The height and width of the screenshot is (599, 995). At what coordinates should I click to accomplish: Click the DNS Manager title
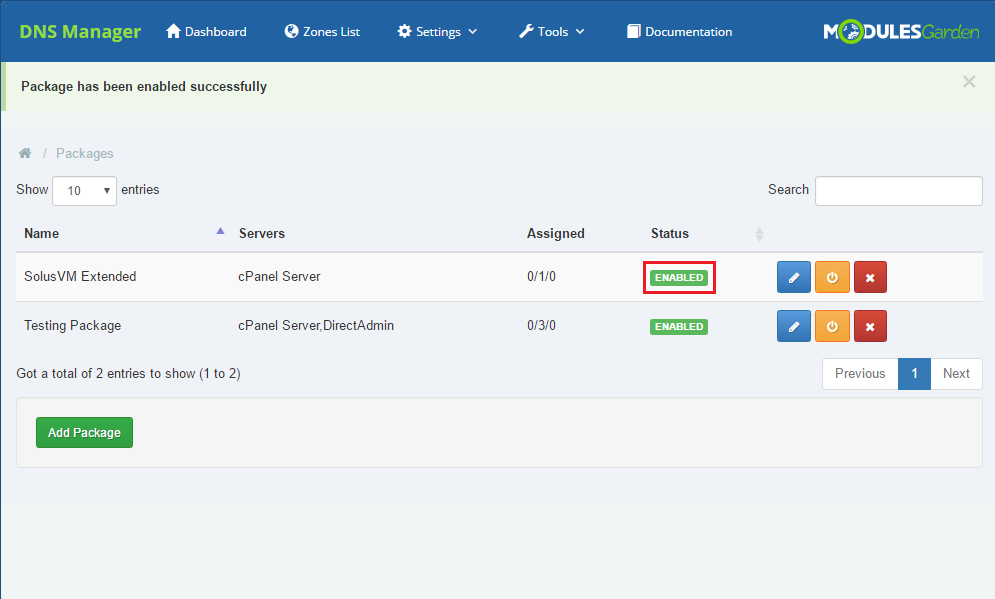click(x=80, y=31)
